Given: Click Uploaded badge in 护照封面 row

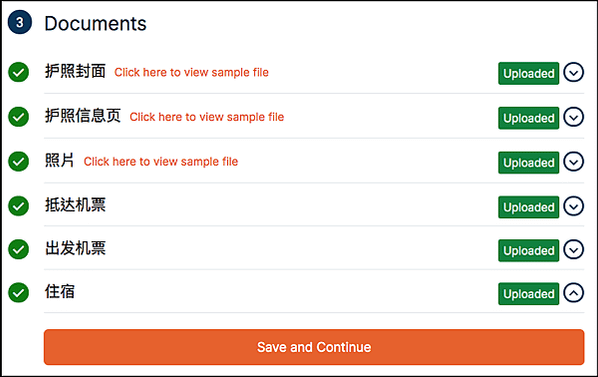Looking at the screenshot, I should pyautogui.click(x=529, y=73).
